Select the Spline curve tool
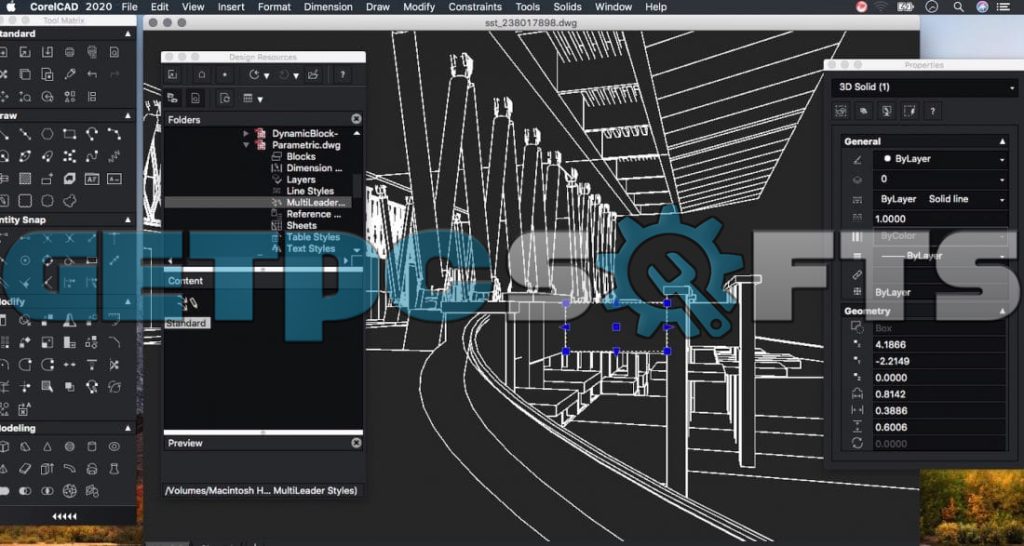The height and width of the screenshot is (546, 1024). coord(91,157)
